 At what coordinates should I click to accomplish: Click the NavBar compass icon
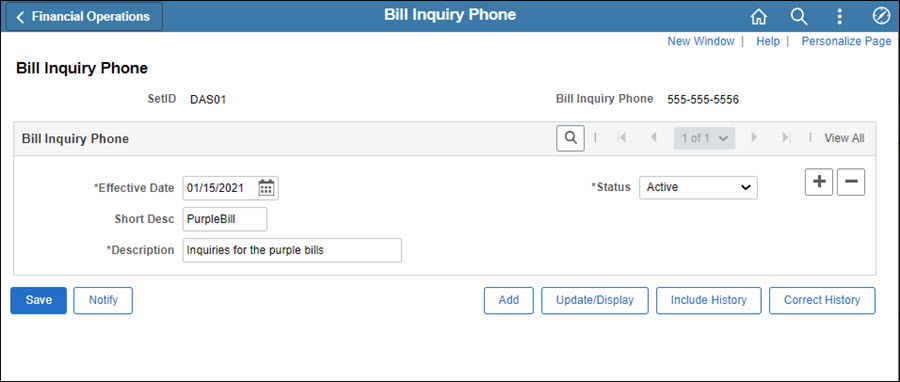tap(880, 16)
